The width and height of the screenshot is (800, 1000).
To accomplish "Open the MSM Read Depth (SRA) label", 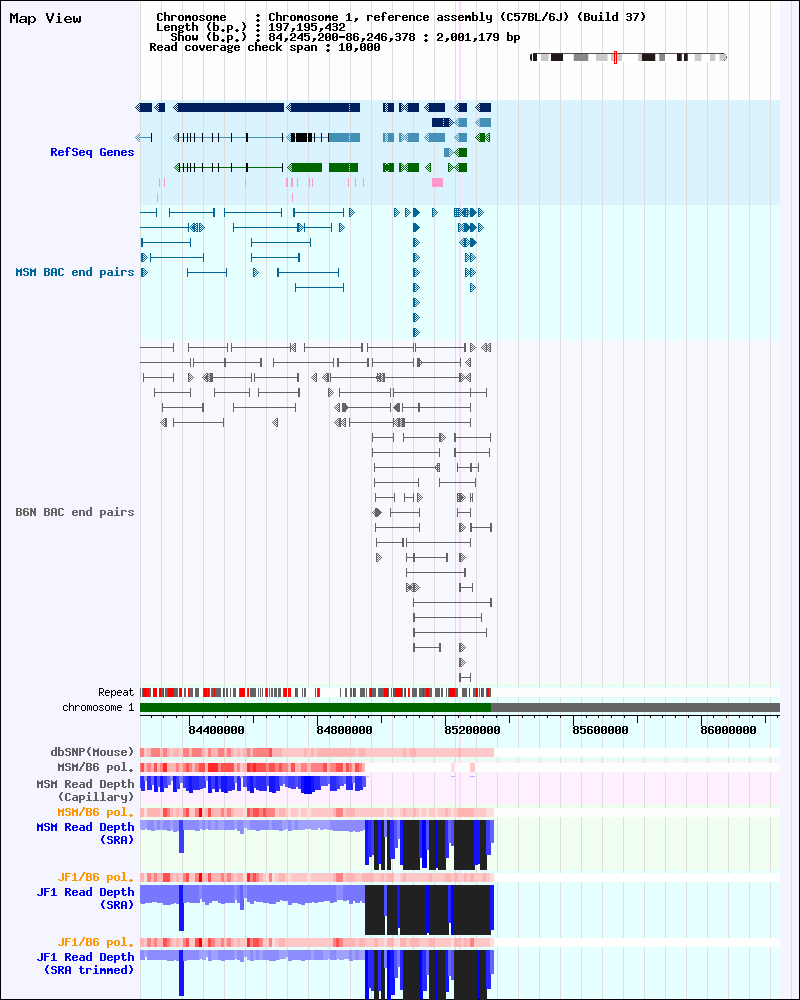I will [85, 833].
